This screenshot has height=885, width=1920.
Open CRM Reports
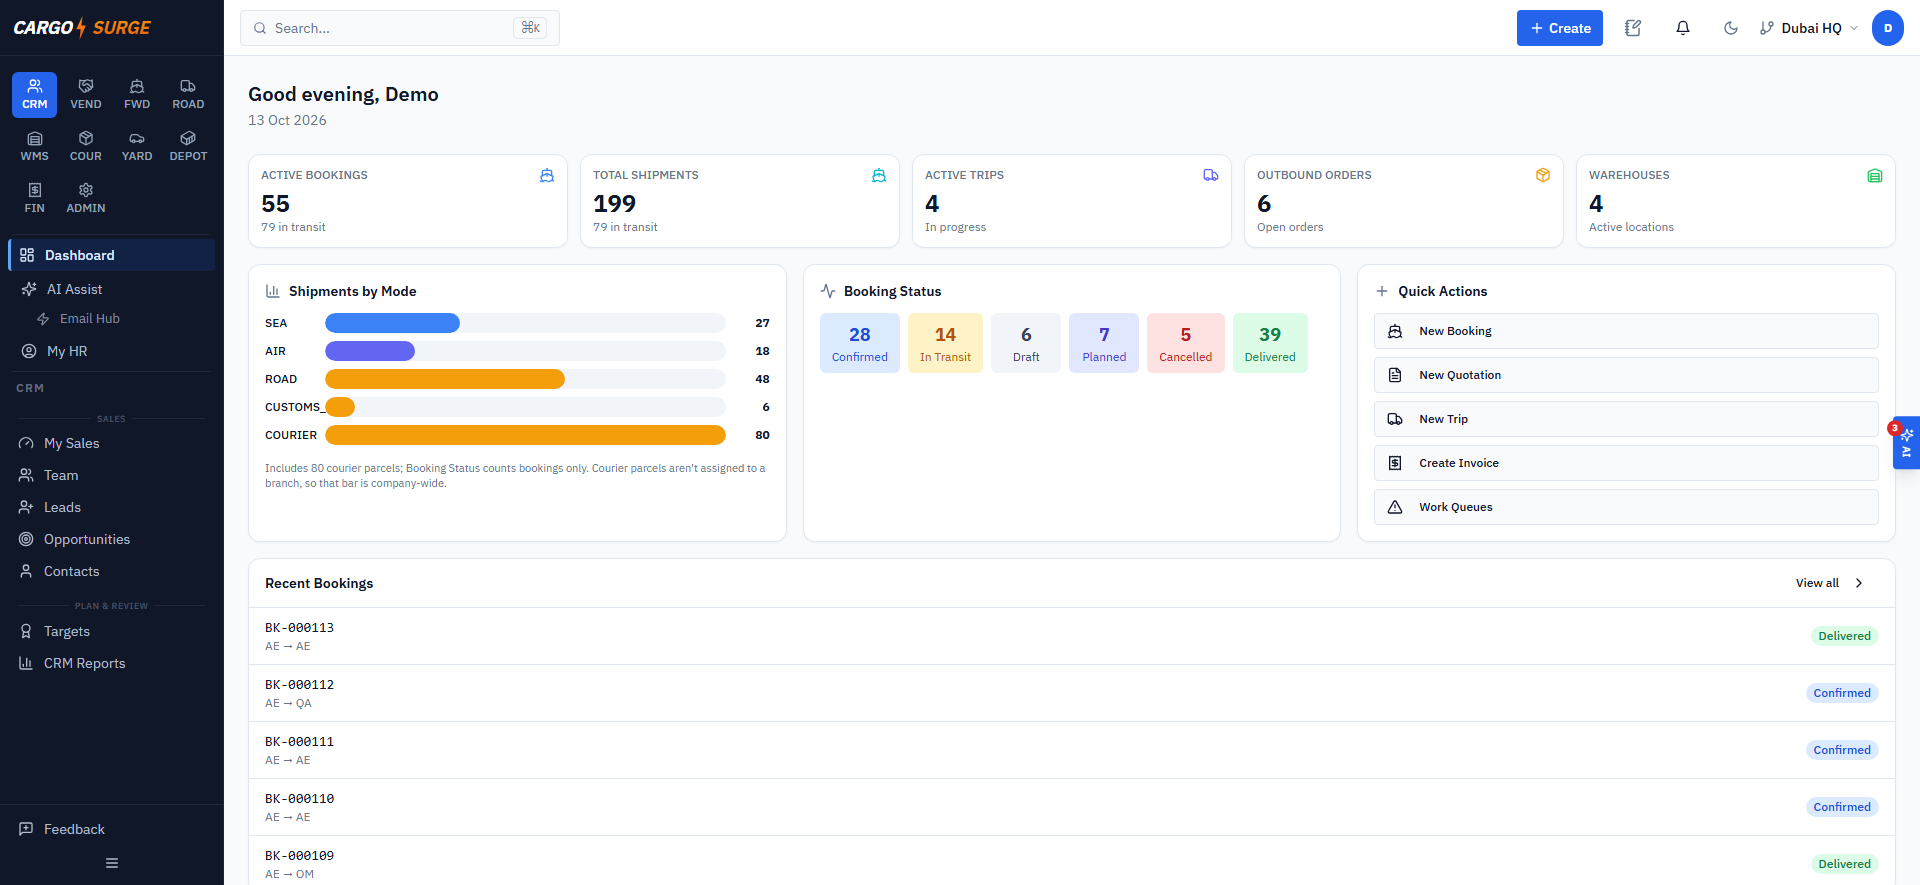coord(112,663)
